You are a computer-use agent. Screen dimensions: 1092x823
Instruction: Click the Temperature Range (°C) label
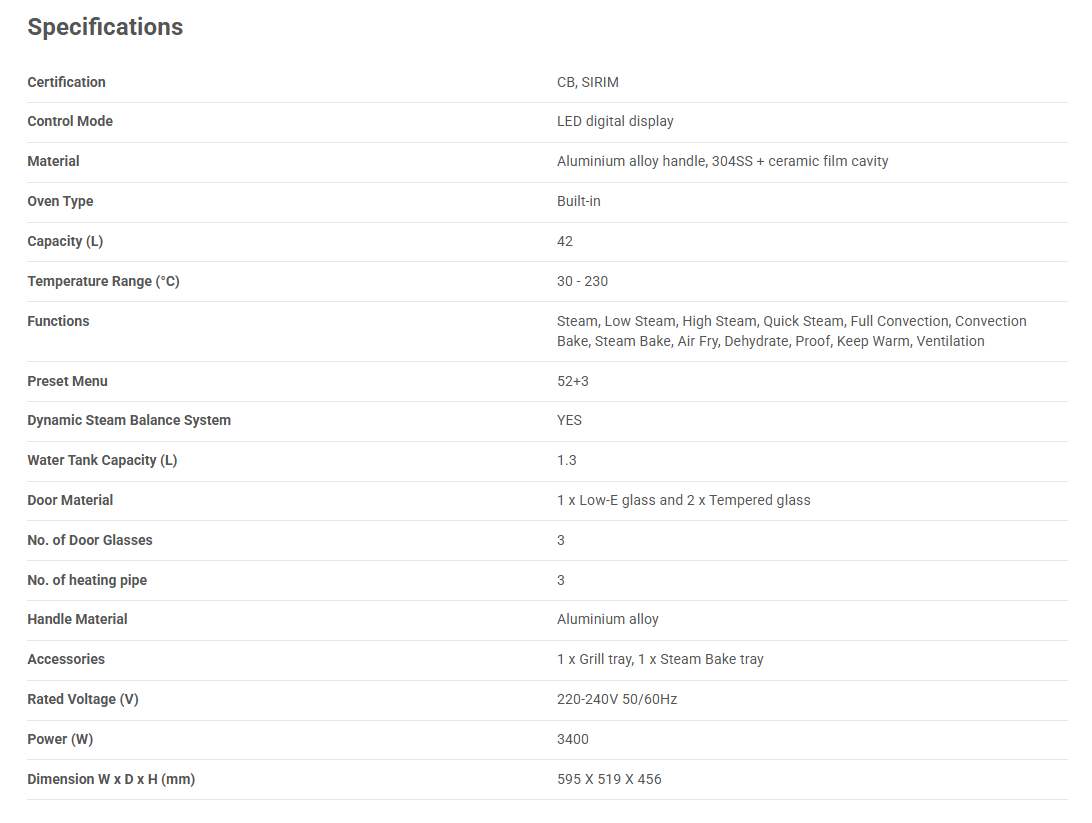click(103, 281)
